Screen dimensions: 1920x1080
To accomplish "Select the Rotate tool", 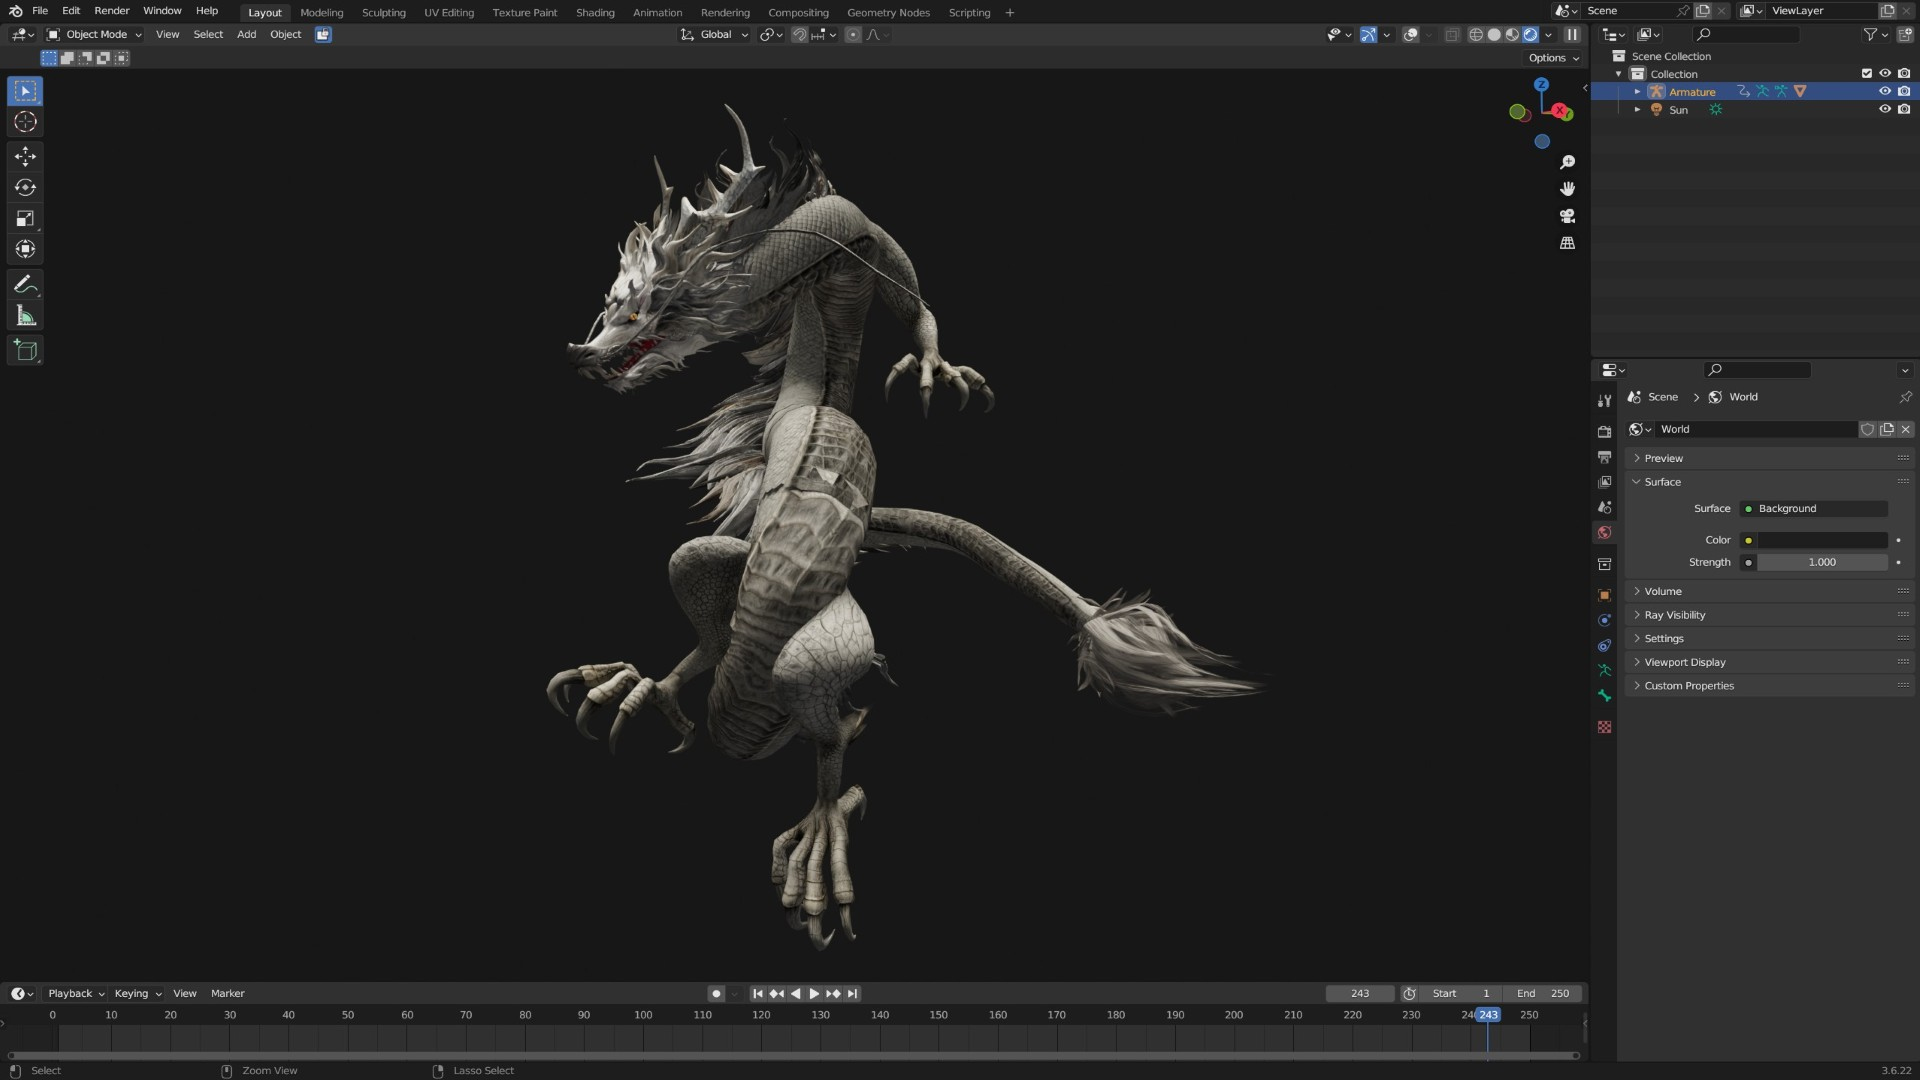I will [25, 187].
